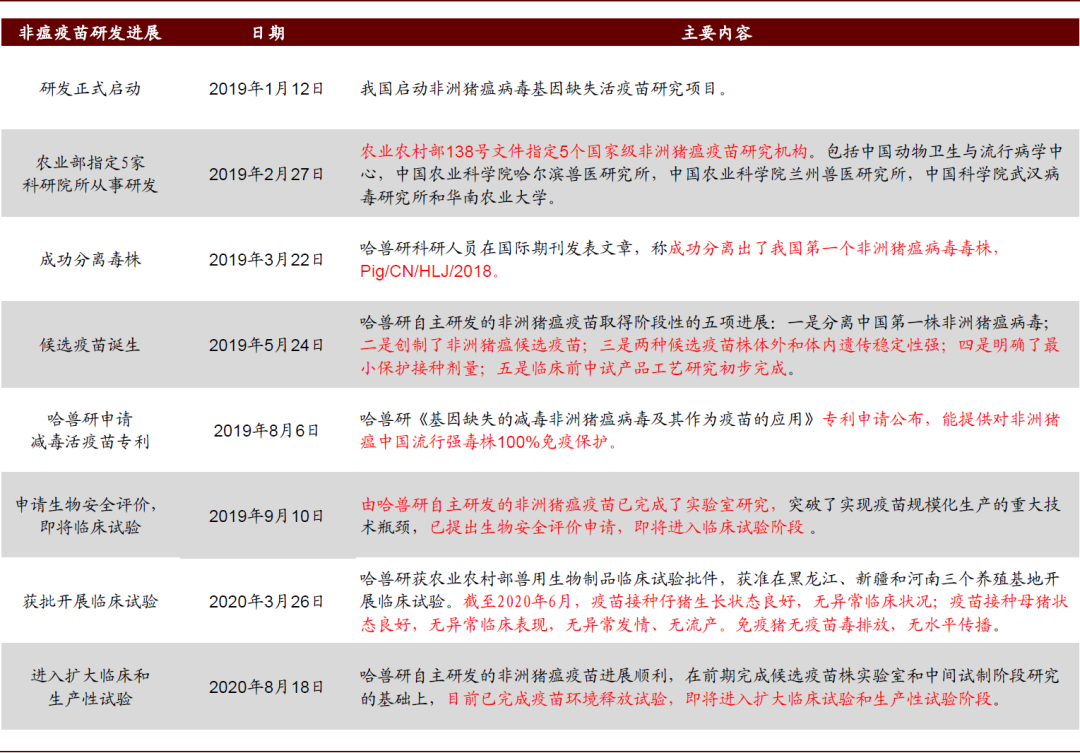Screen dimensions: 1080x753
Task: Click red text '瘟中国流行强毒株100%免疫保护'
Action: 484,442
